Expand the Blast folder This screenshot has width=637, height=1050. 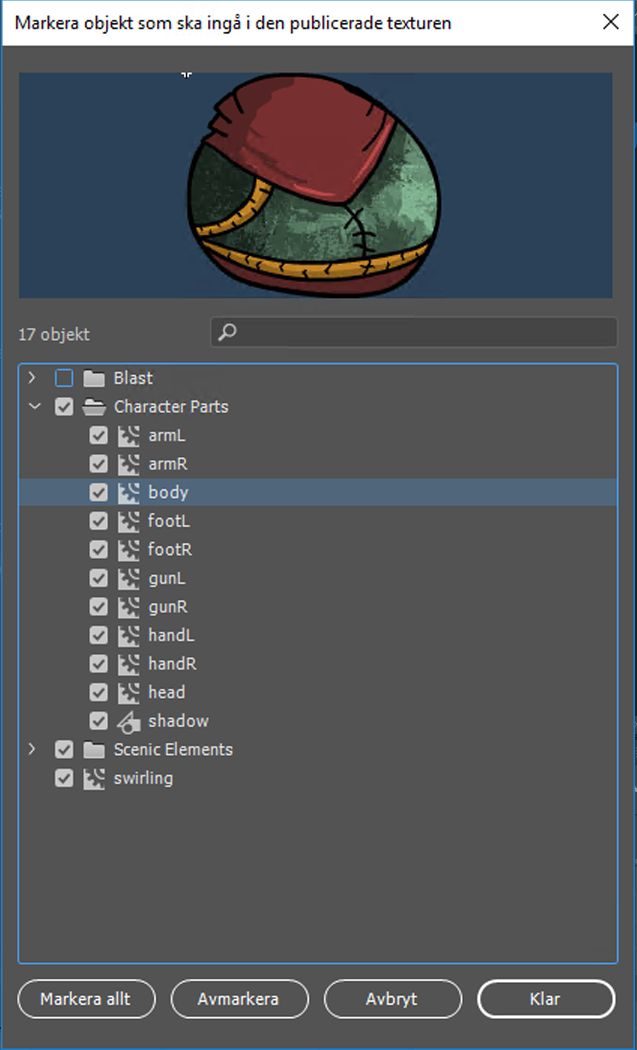[x=32, y=378]
